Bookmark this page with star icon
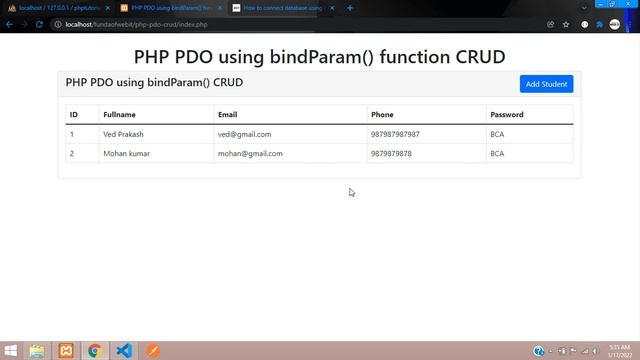The width and height of the screenshot is (640, 360). [x=566, y=24]
